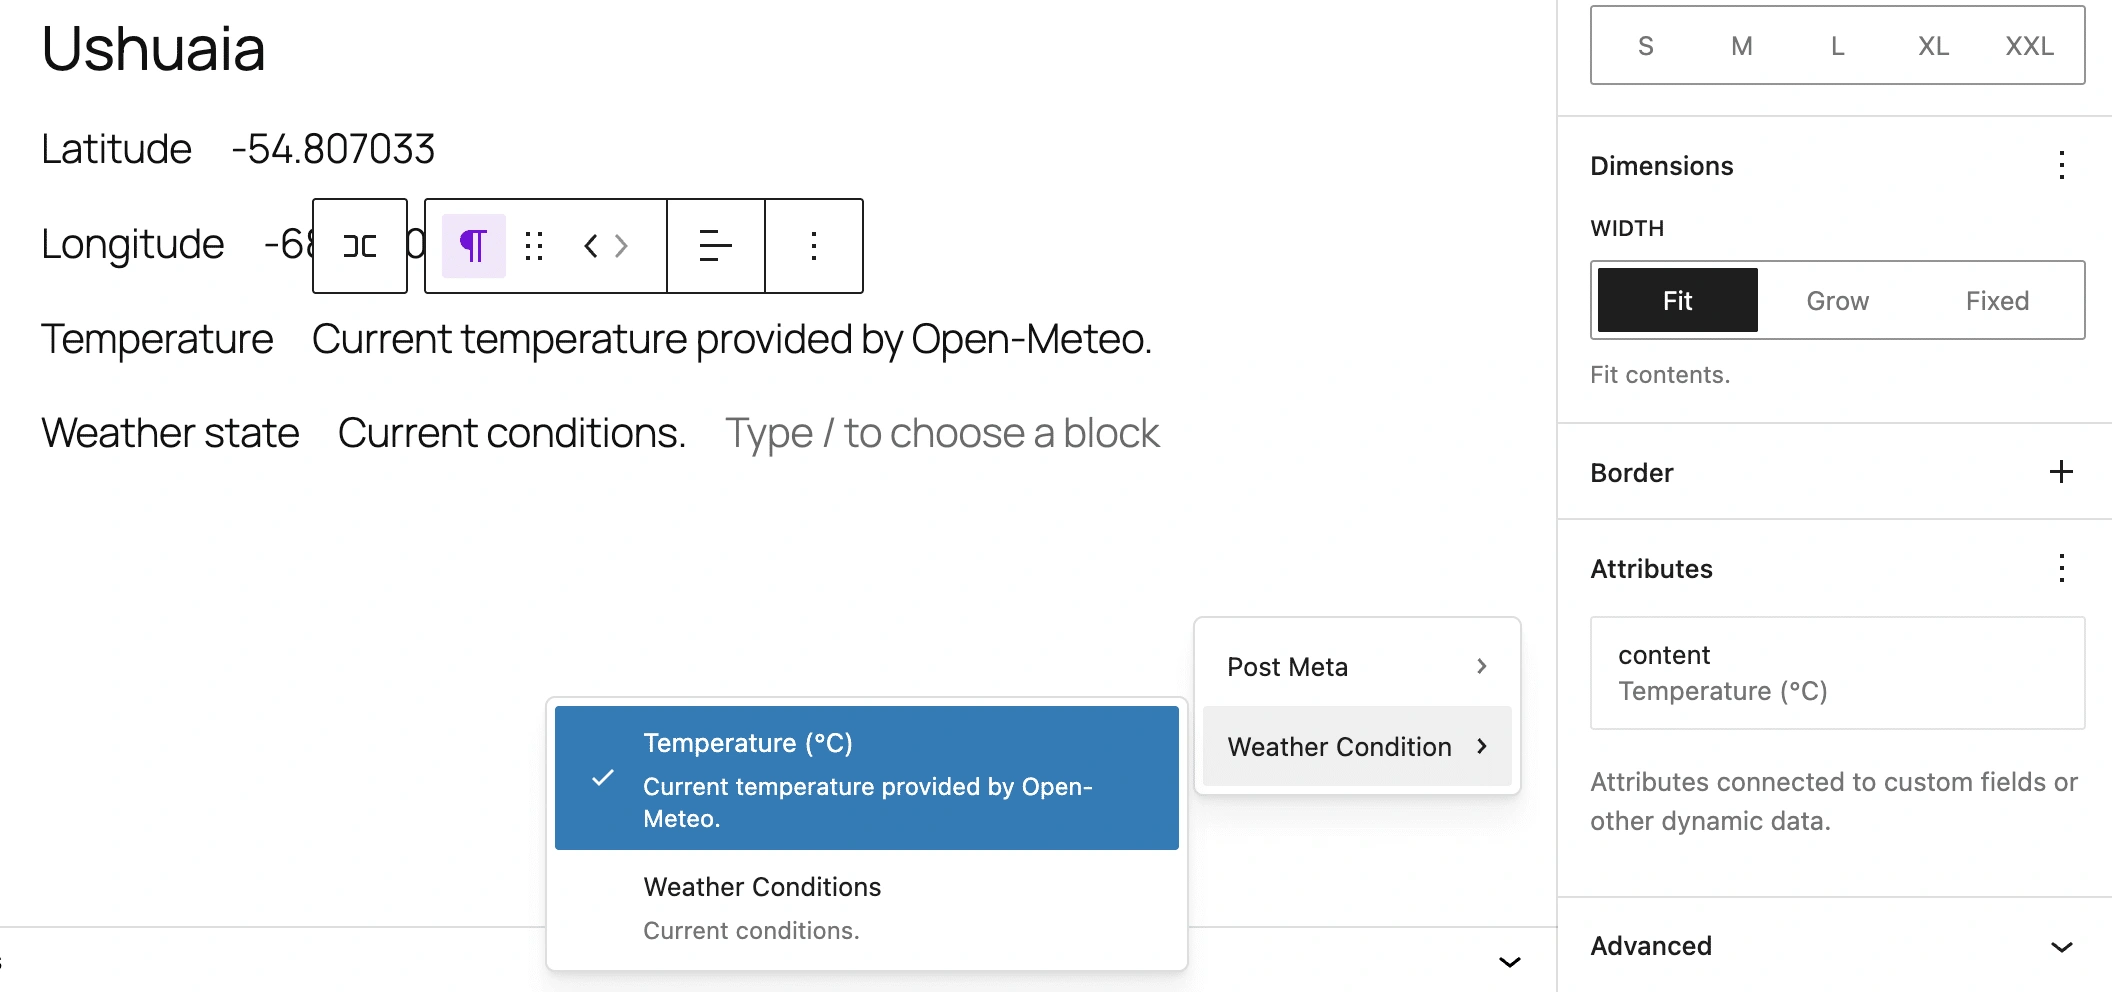Select the Transform block icon in toolbar
The image size is (2112, 992).
coord(359,245)
